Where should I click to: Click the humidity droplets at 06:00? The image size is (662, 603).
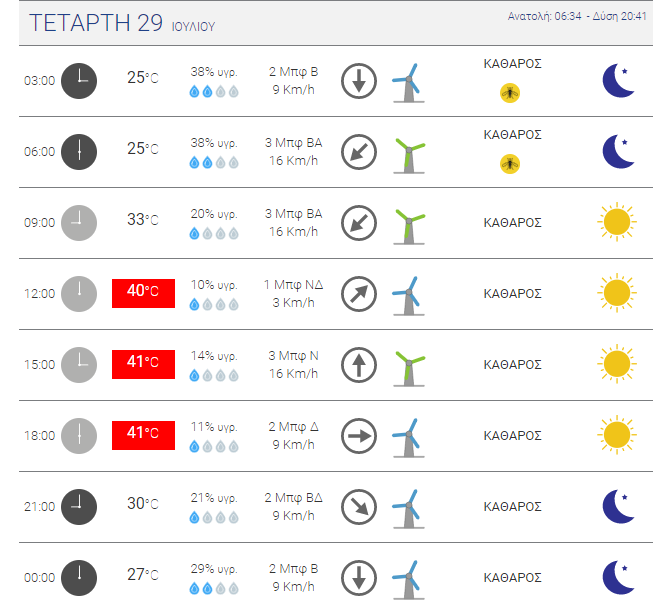click(214, 163)
